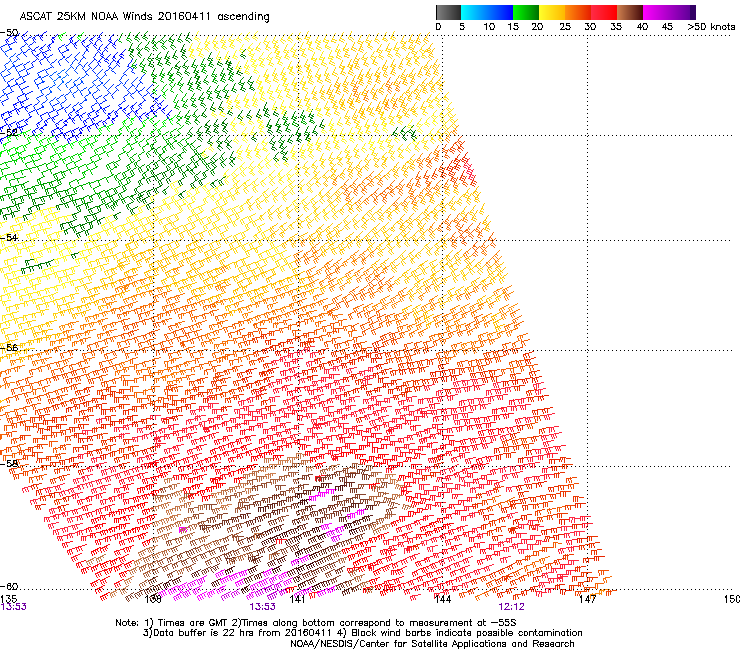This screenshot has width=740, height=650.
Task: Click the brown 35-40 knots legend swatch
Action: point(630,12)
